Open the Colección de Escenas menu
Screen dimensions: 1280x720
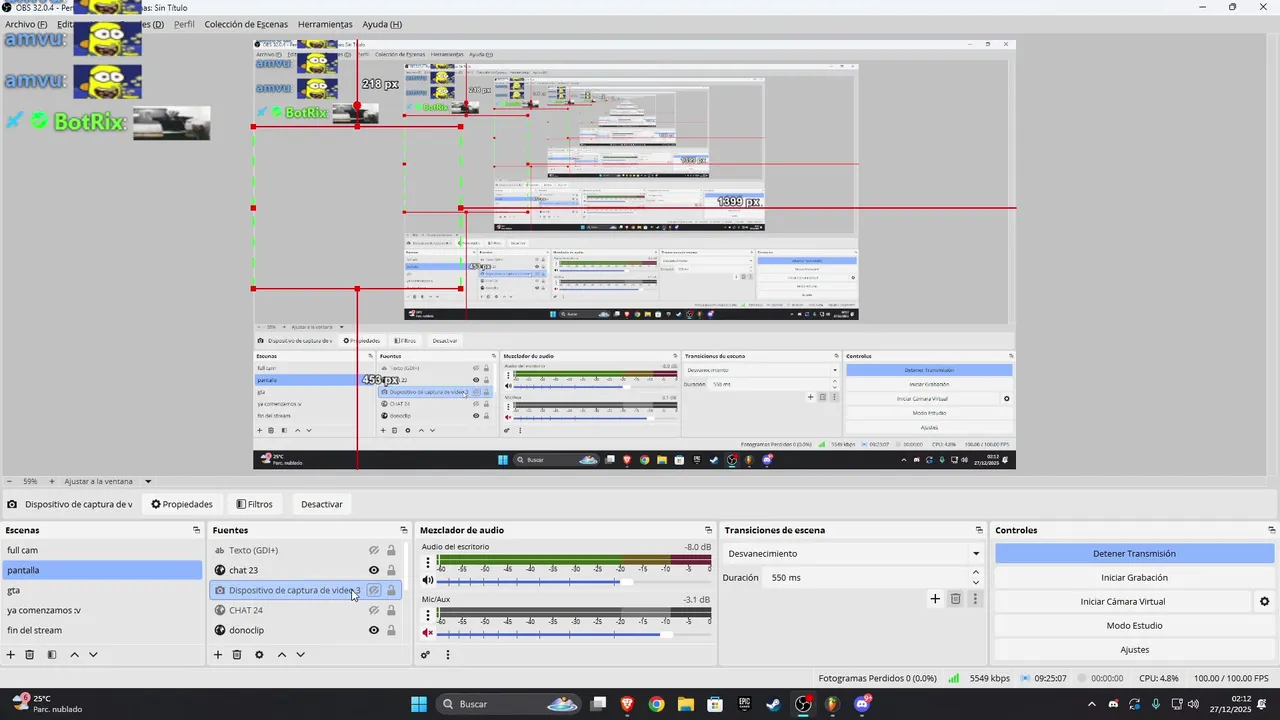click(246, 24)
